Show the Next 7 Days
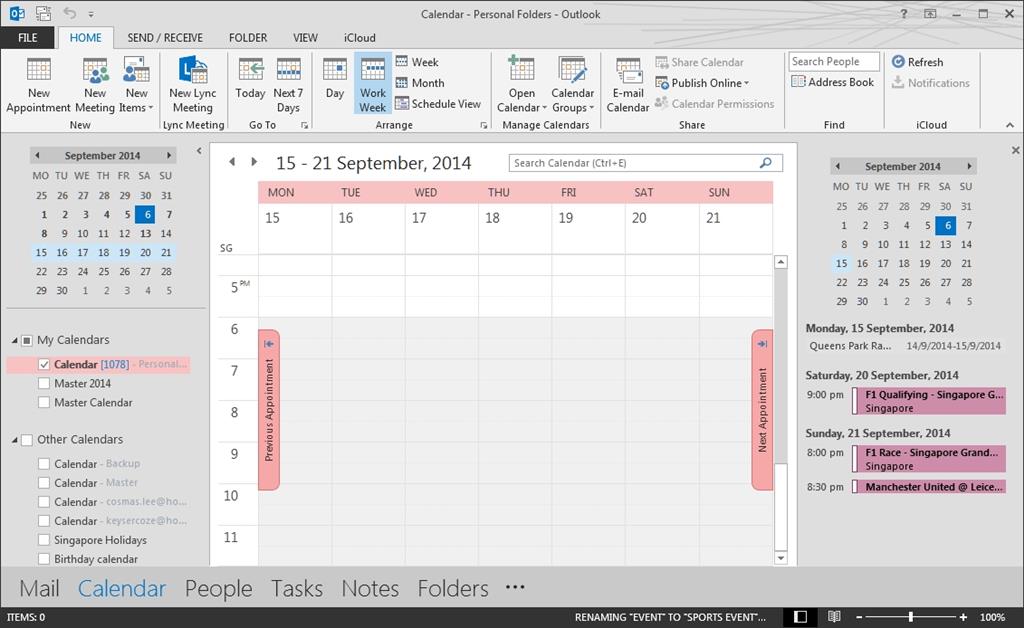Viewport: 1024px width, 628px height. pos(288,85)
